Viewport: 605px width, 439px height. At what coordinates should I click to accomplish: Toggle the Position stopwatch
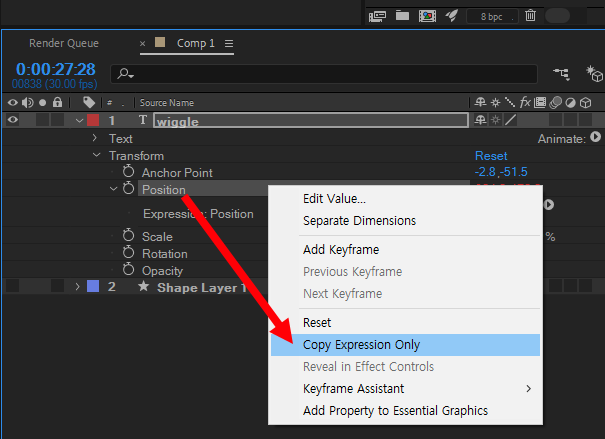(128, 188)
